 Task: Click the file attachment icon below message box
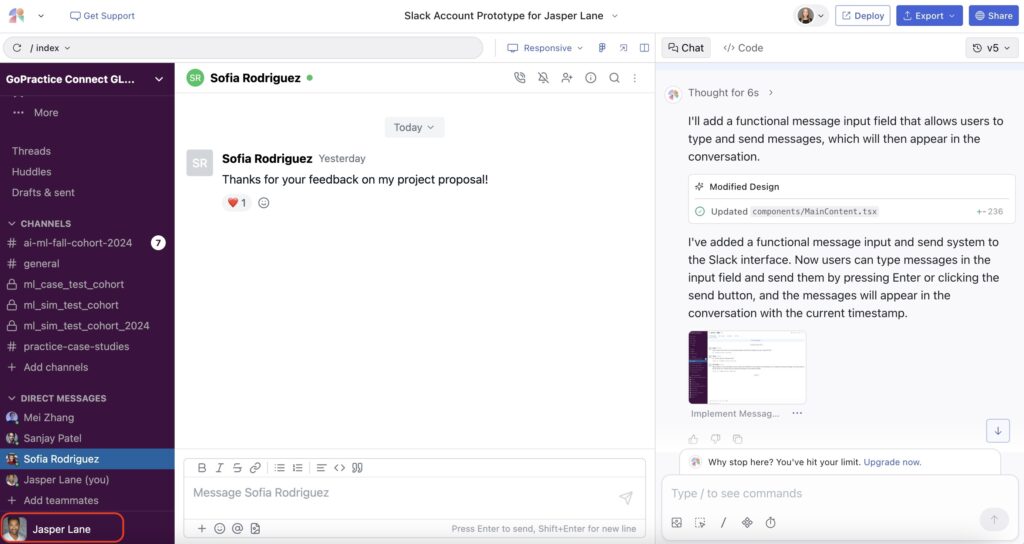coord(255,528)
